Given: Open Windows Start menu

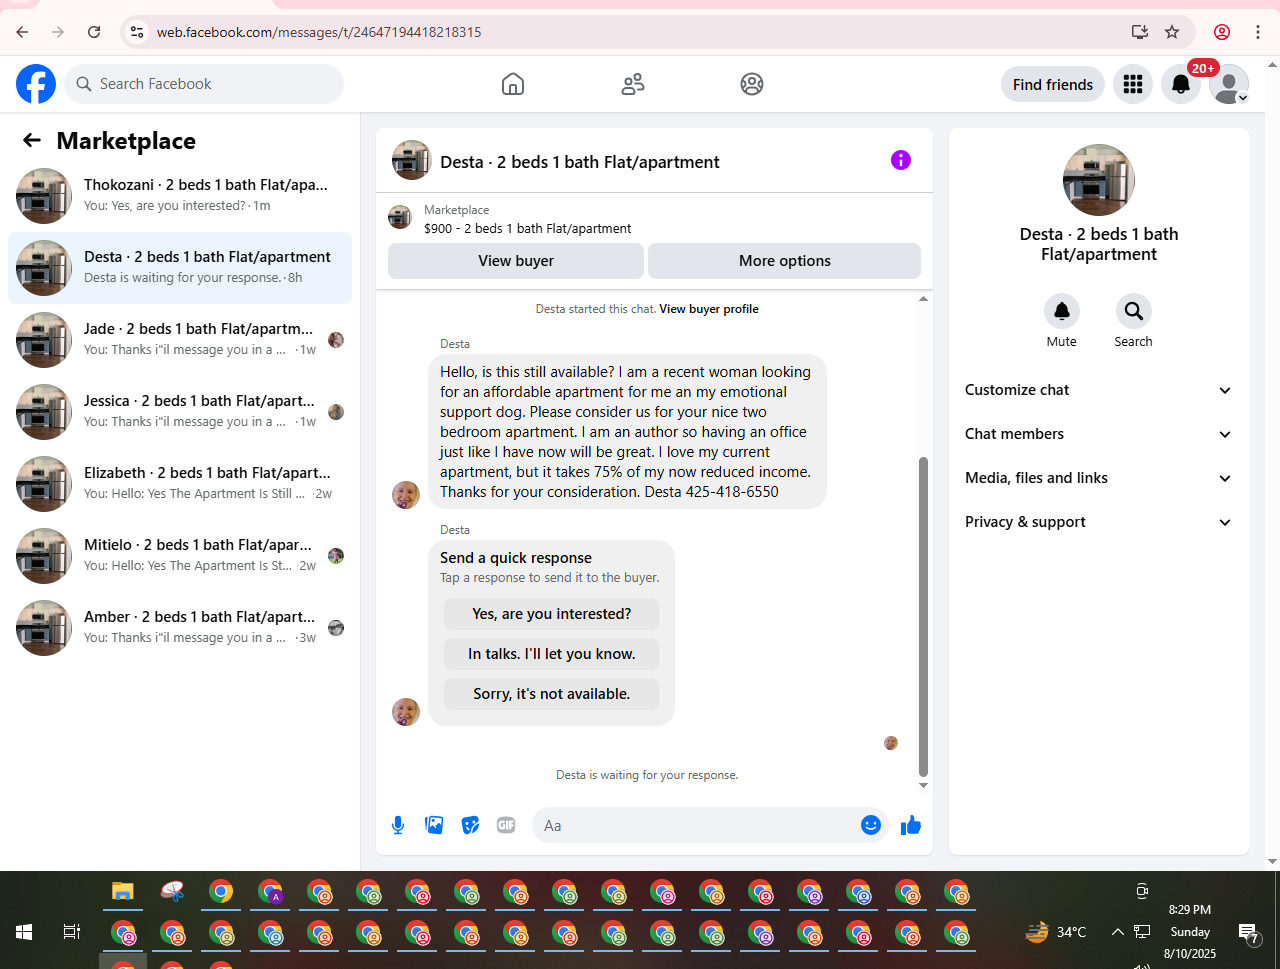Looking at the screenshot, I should pyautogui.click(x=24, y=932).
